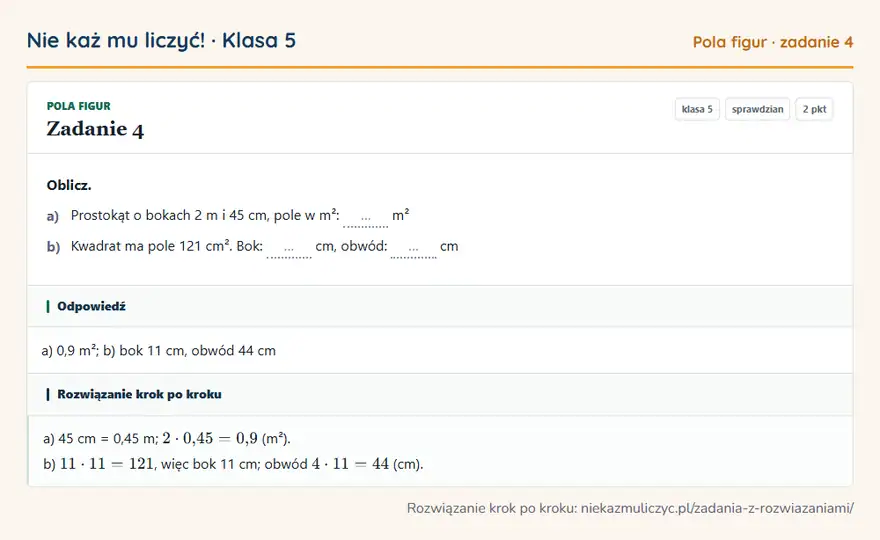Click the green 'POLA FIGUR' category label
This screenshot has width=880, height=540.
point(79,106)
